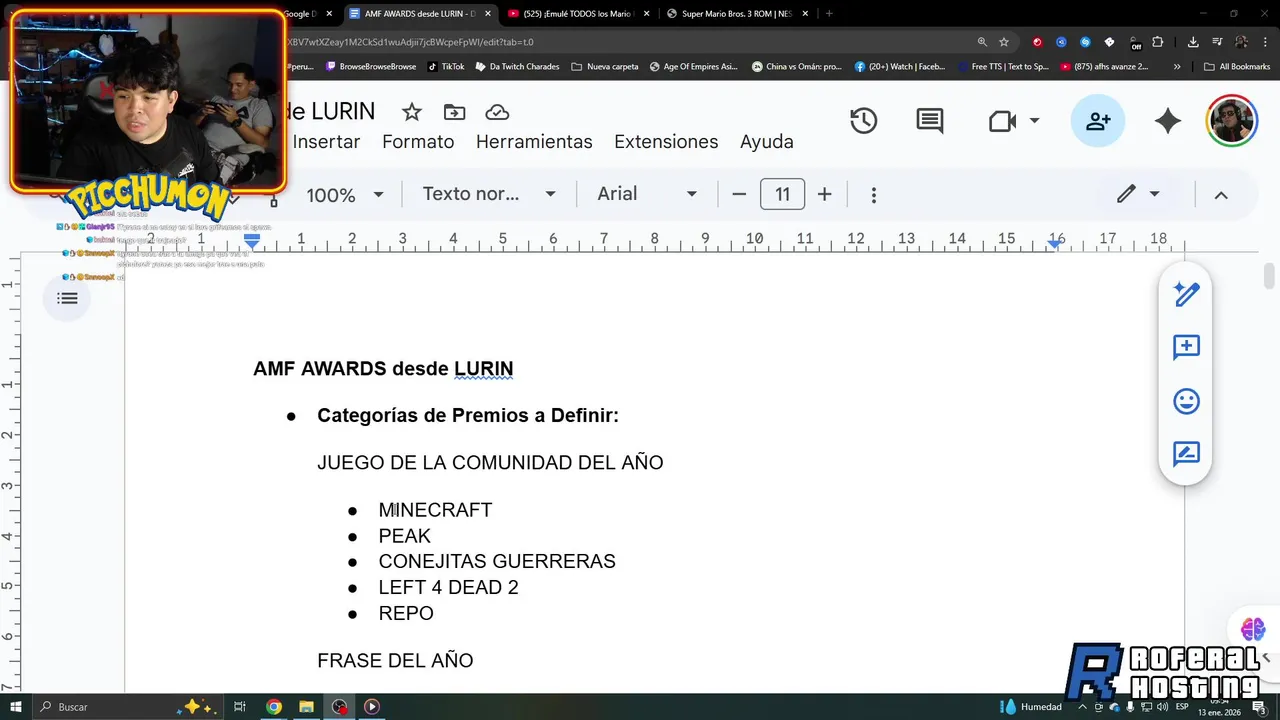Click the JUEGO DE LA COMUNIDAD DEL AÑO line
The height and width of the screenshot is (720, 1280).
490,463
